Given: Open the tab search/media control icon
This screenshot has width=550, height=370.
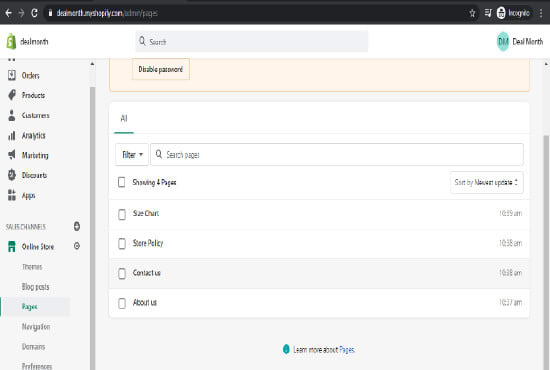Looking at the screenshot, I should tap(488, 13).
